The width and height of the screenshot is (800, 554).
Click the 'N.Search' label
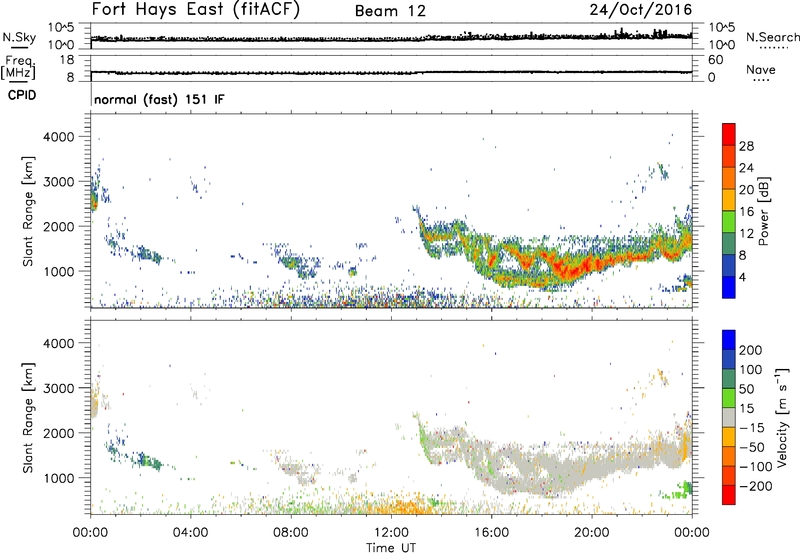click(773, 37)
